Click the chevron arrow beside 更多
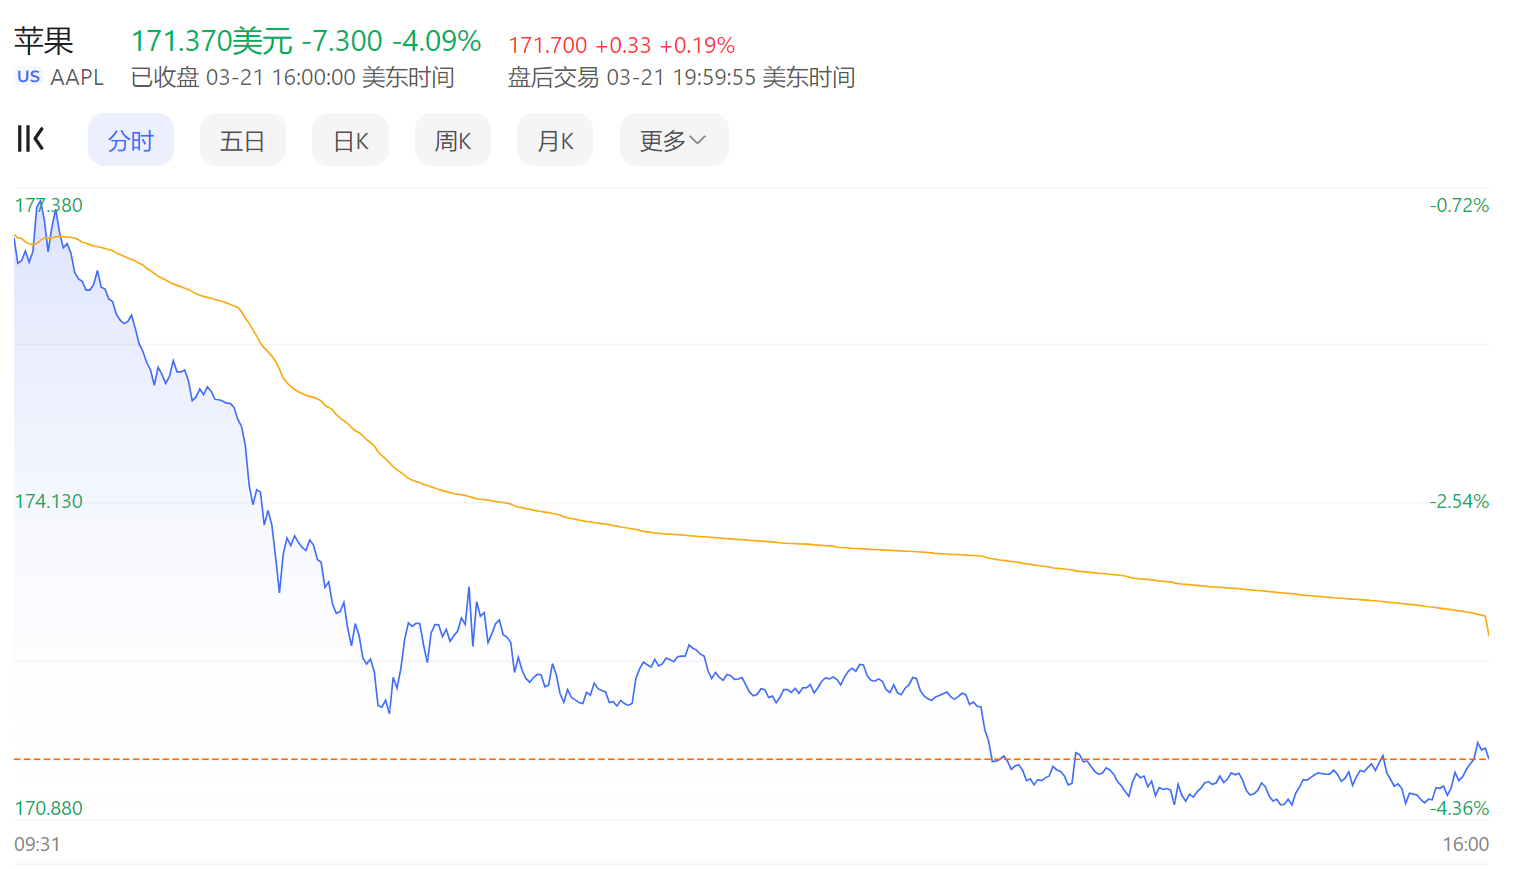1516x869 pixels. pos(699,141)
